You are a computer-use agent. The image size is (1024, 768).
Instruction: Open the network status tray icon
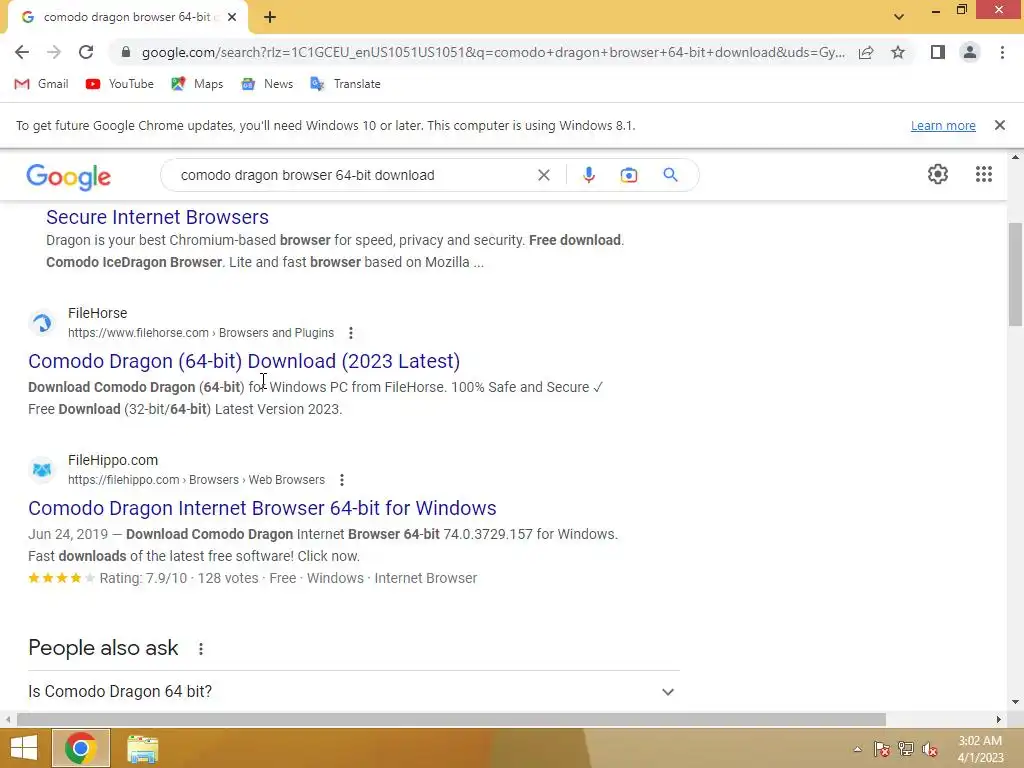click(906, 749)
